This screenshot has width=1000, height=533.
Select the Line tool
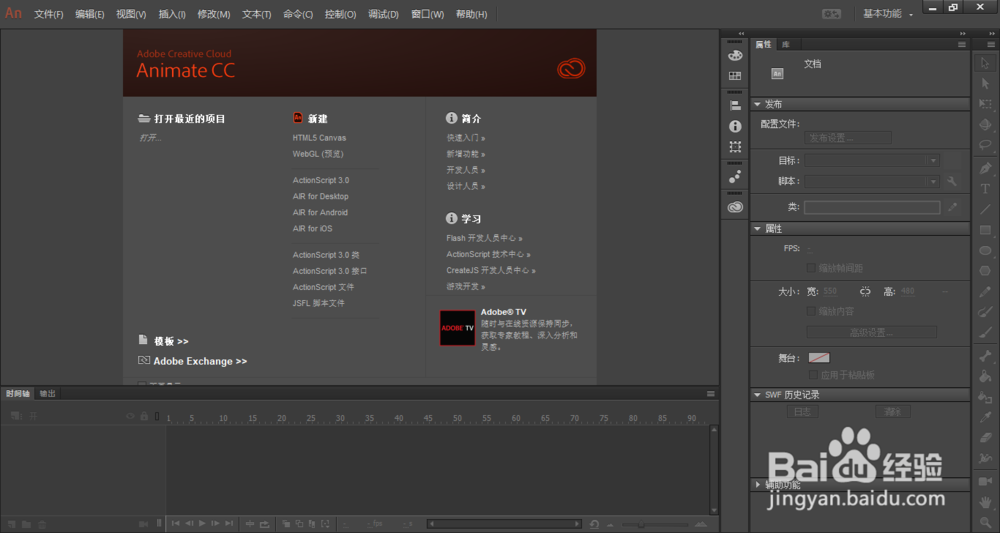click(985, 209)
